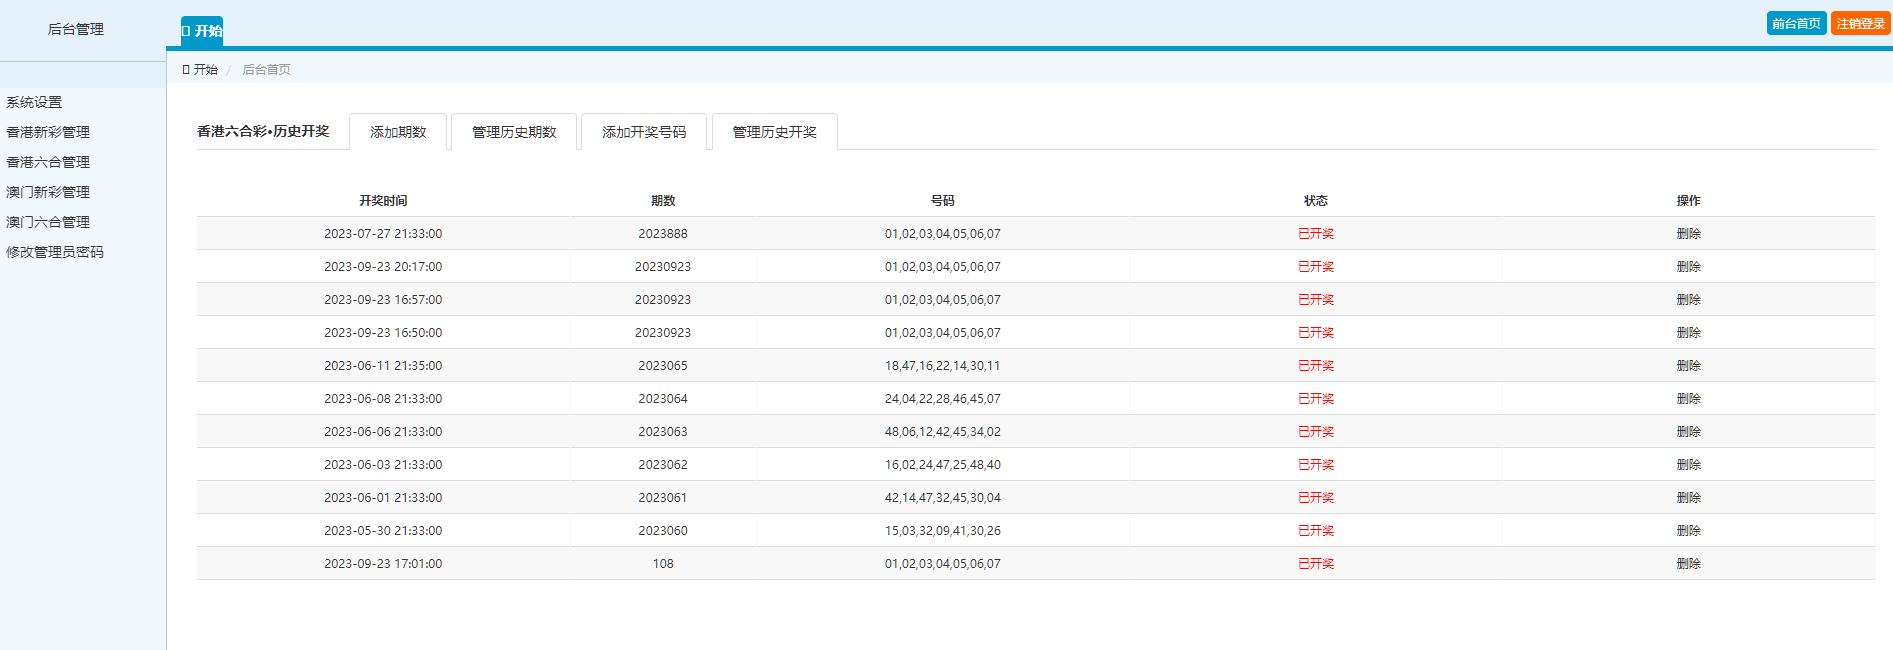Delete the record for period 2023060
1893x650 pixels.
tap(1688, 530)
